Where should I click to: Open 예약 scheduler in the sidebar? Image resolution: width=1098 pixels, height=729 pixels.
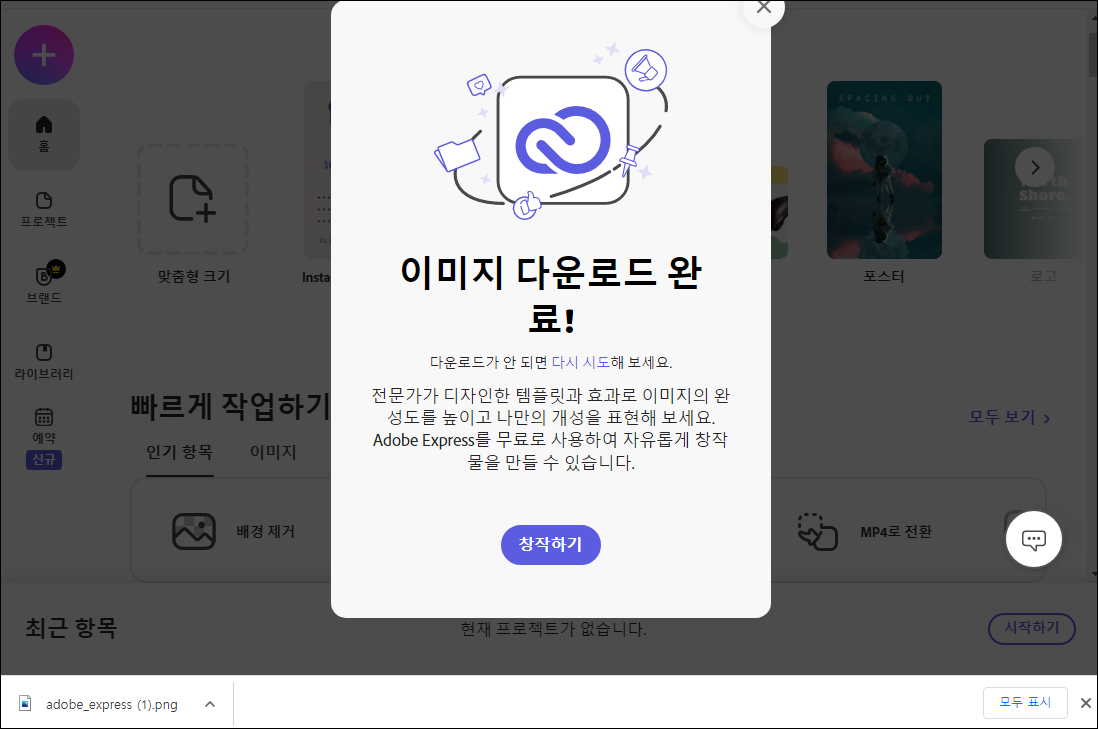point(44,426)
